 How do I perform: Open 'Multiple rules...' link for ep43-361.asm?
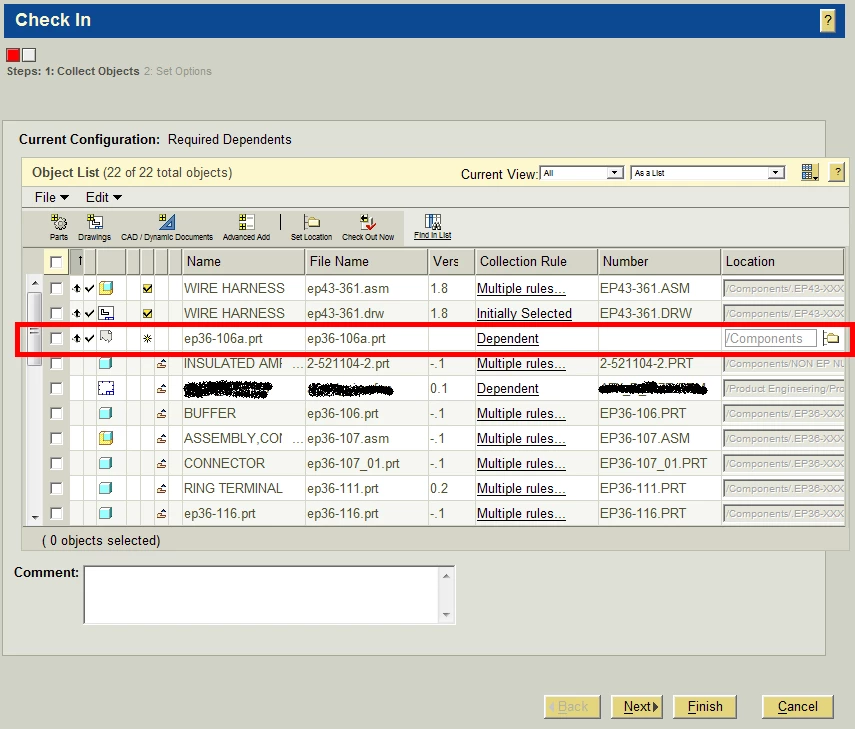[x=521, y=288]
